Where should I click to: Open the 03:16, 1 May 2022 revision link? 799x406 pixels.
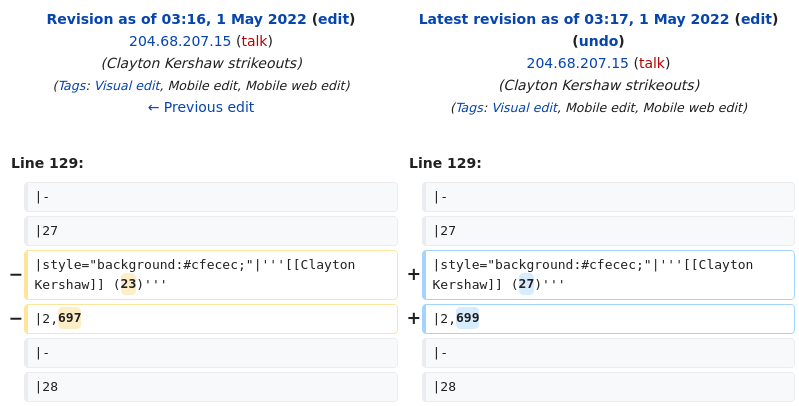(176, 19)
